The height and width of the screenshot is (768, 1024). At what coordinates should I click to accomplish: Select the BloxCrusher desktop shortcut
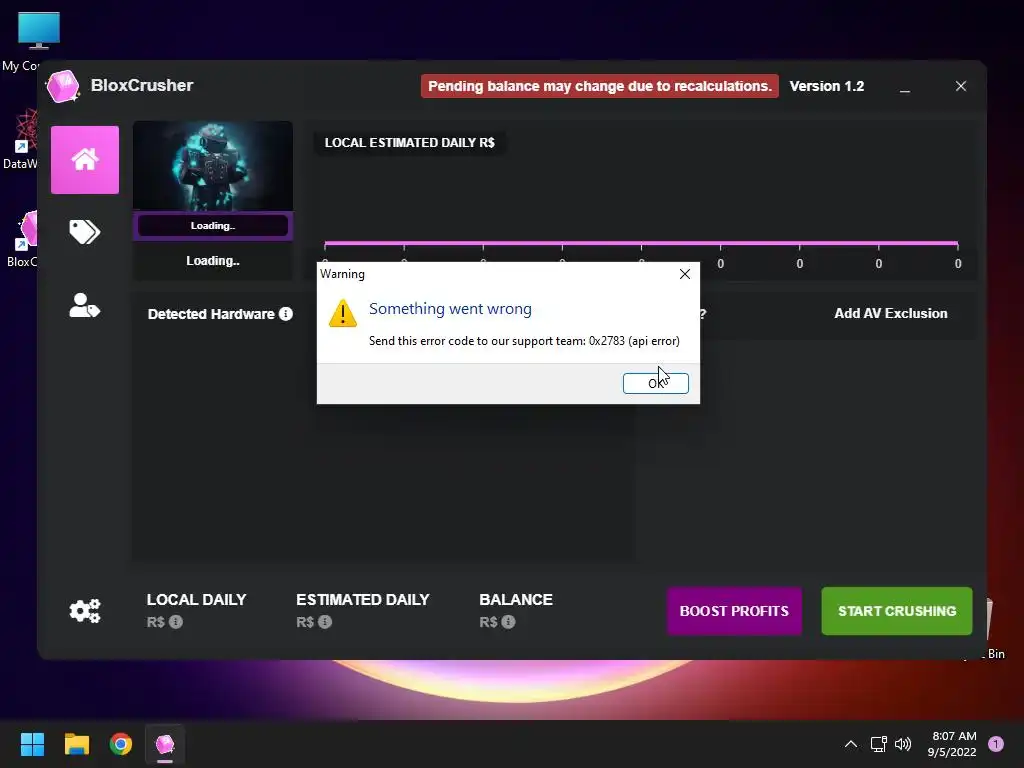[x=24, y=238]
